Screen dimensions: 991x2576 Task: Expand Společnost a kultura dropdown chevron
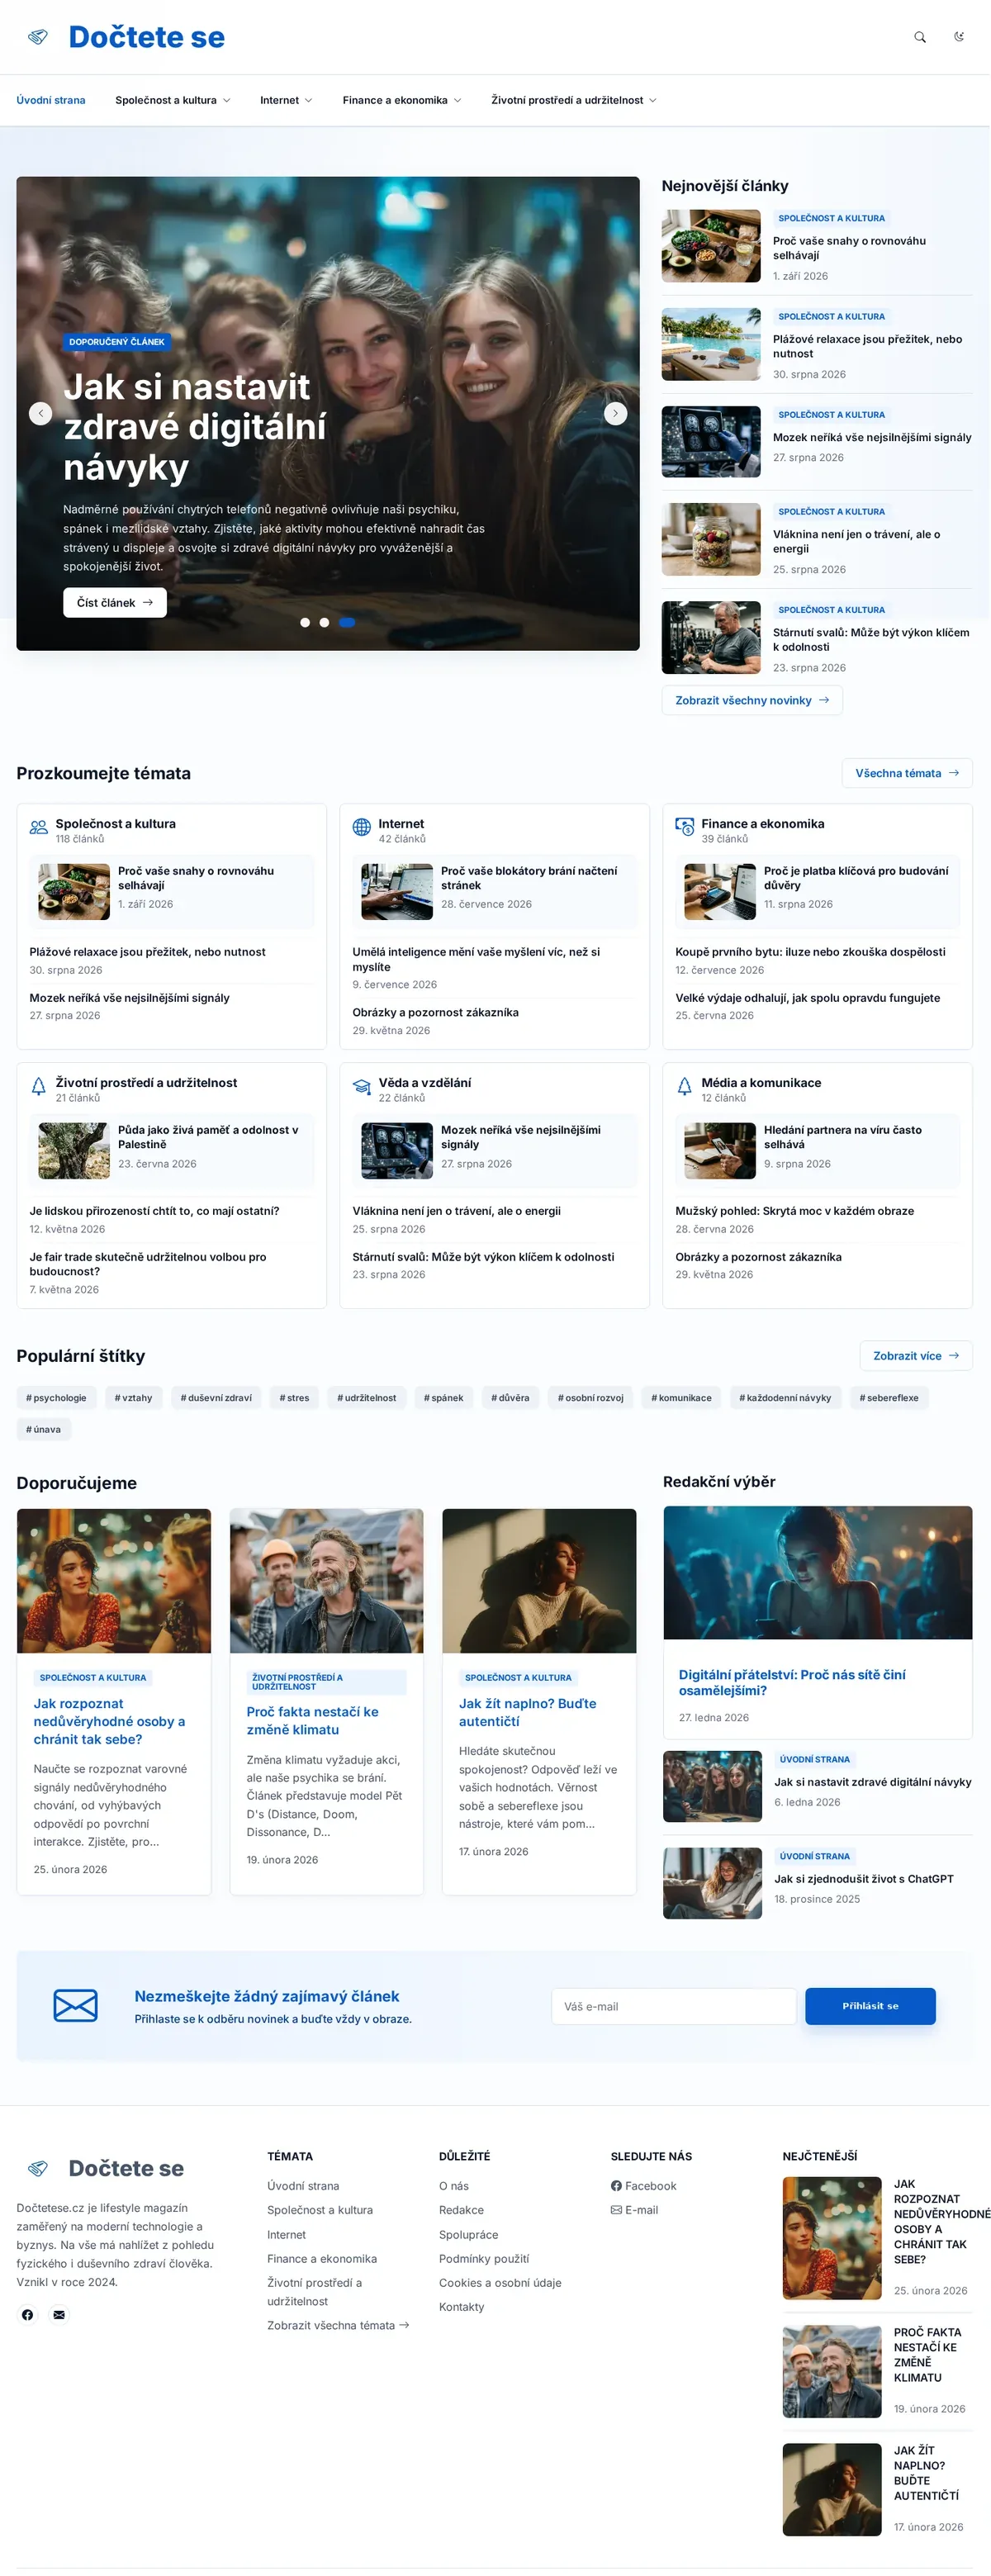(227, 100)
